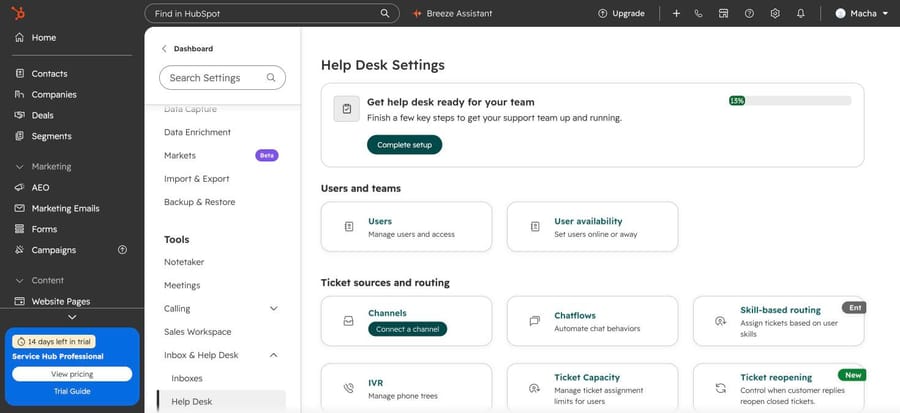Click the Search Settings input field

click(x=222, y=77)
